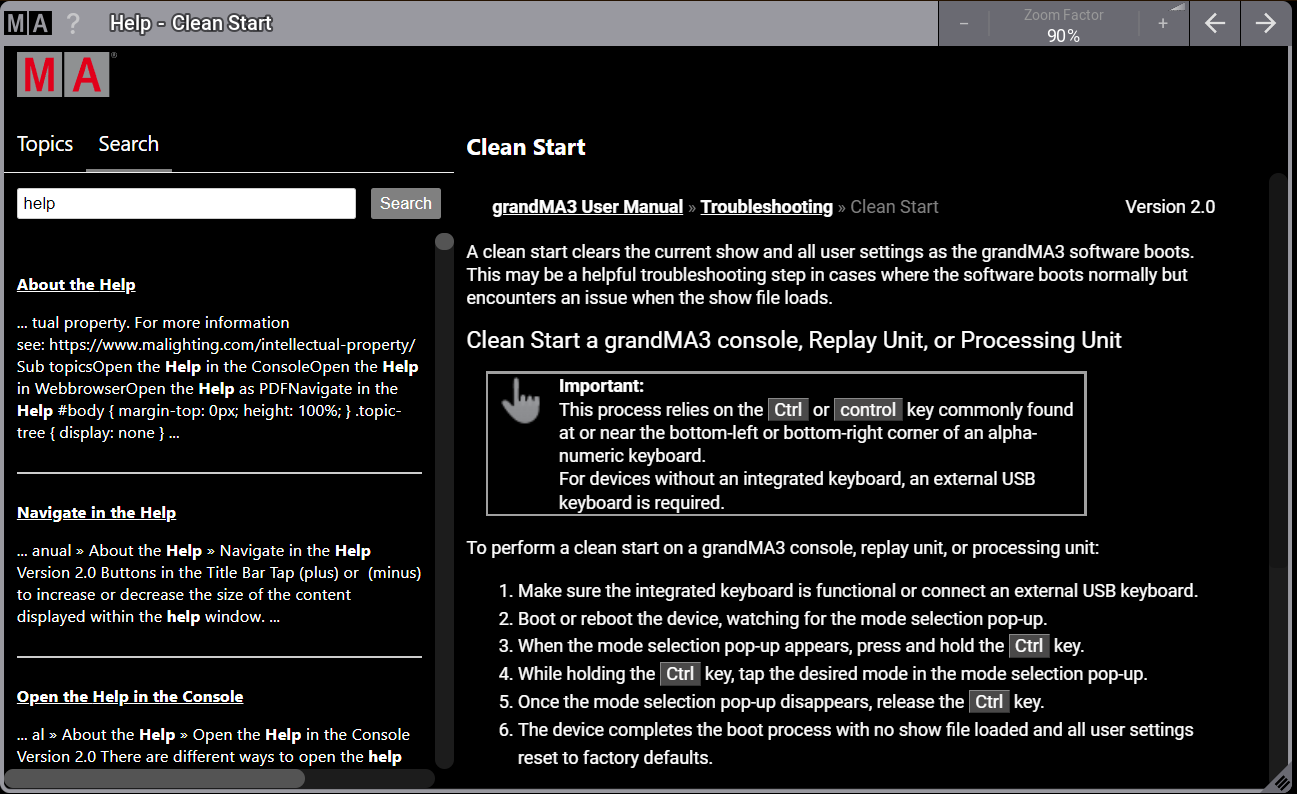Open the Navigate in the Help article
The height and width of the screenshot is (794, 1297).
click(96, 512)
